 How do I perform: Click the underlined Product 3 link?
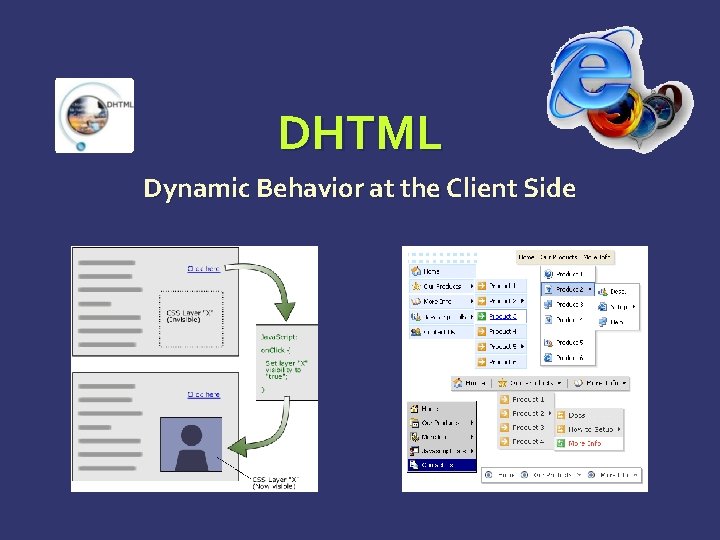coord(503,316)
